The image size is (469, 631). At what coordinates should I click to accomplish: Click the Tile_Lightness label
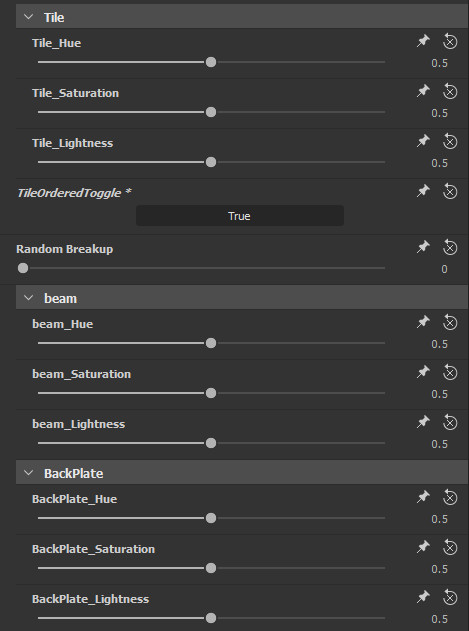point(72,143)
